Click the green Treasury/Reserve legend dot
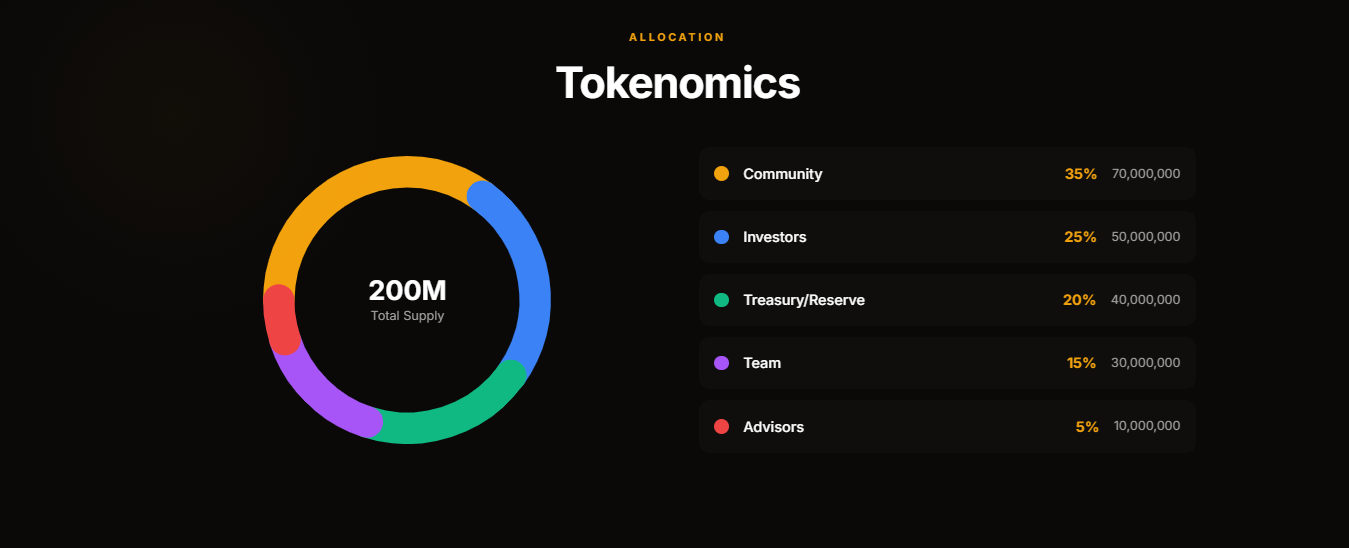 [721, 300]
